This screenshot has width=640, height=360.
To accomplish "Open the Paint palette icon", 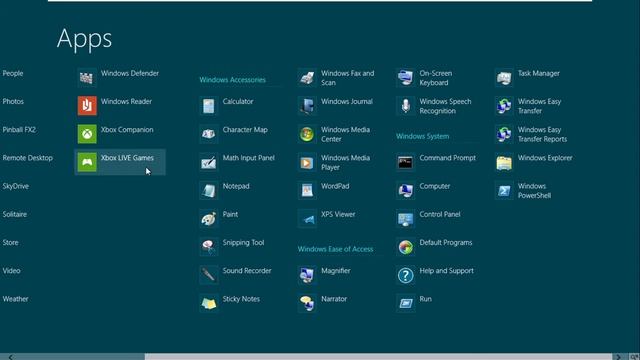I will tap(209, 218).
